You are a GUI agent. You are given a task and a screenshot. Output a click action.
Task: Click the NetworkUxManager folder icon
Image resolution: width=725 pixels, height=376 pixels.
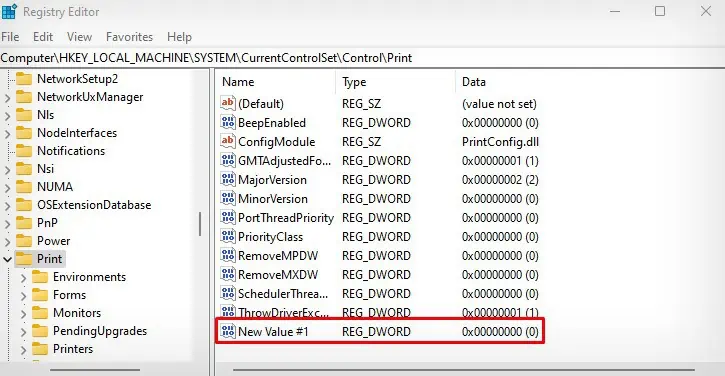click(x=24, y=97)
